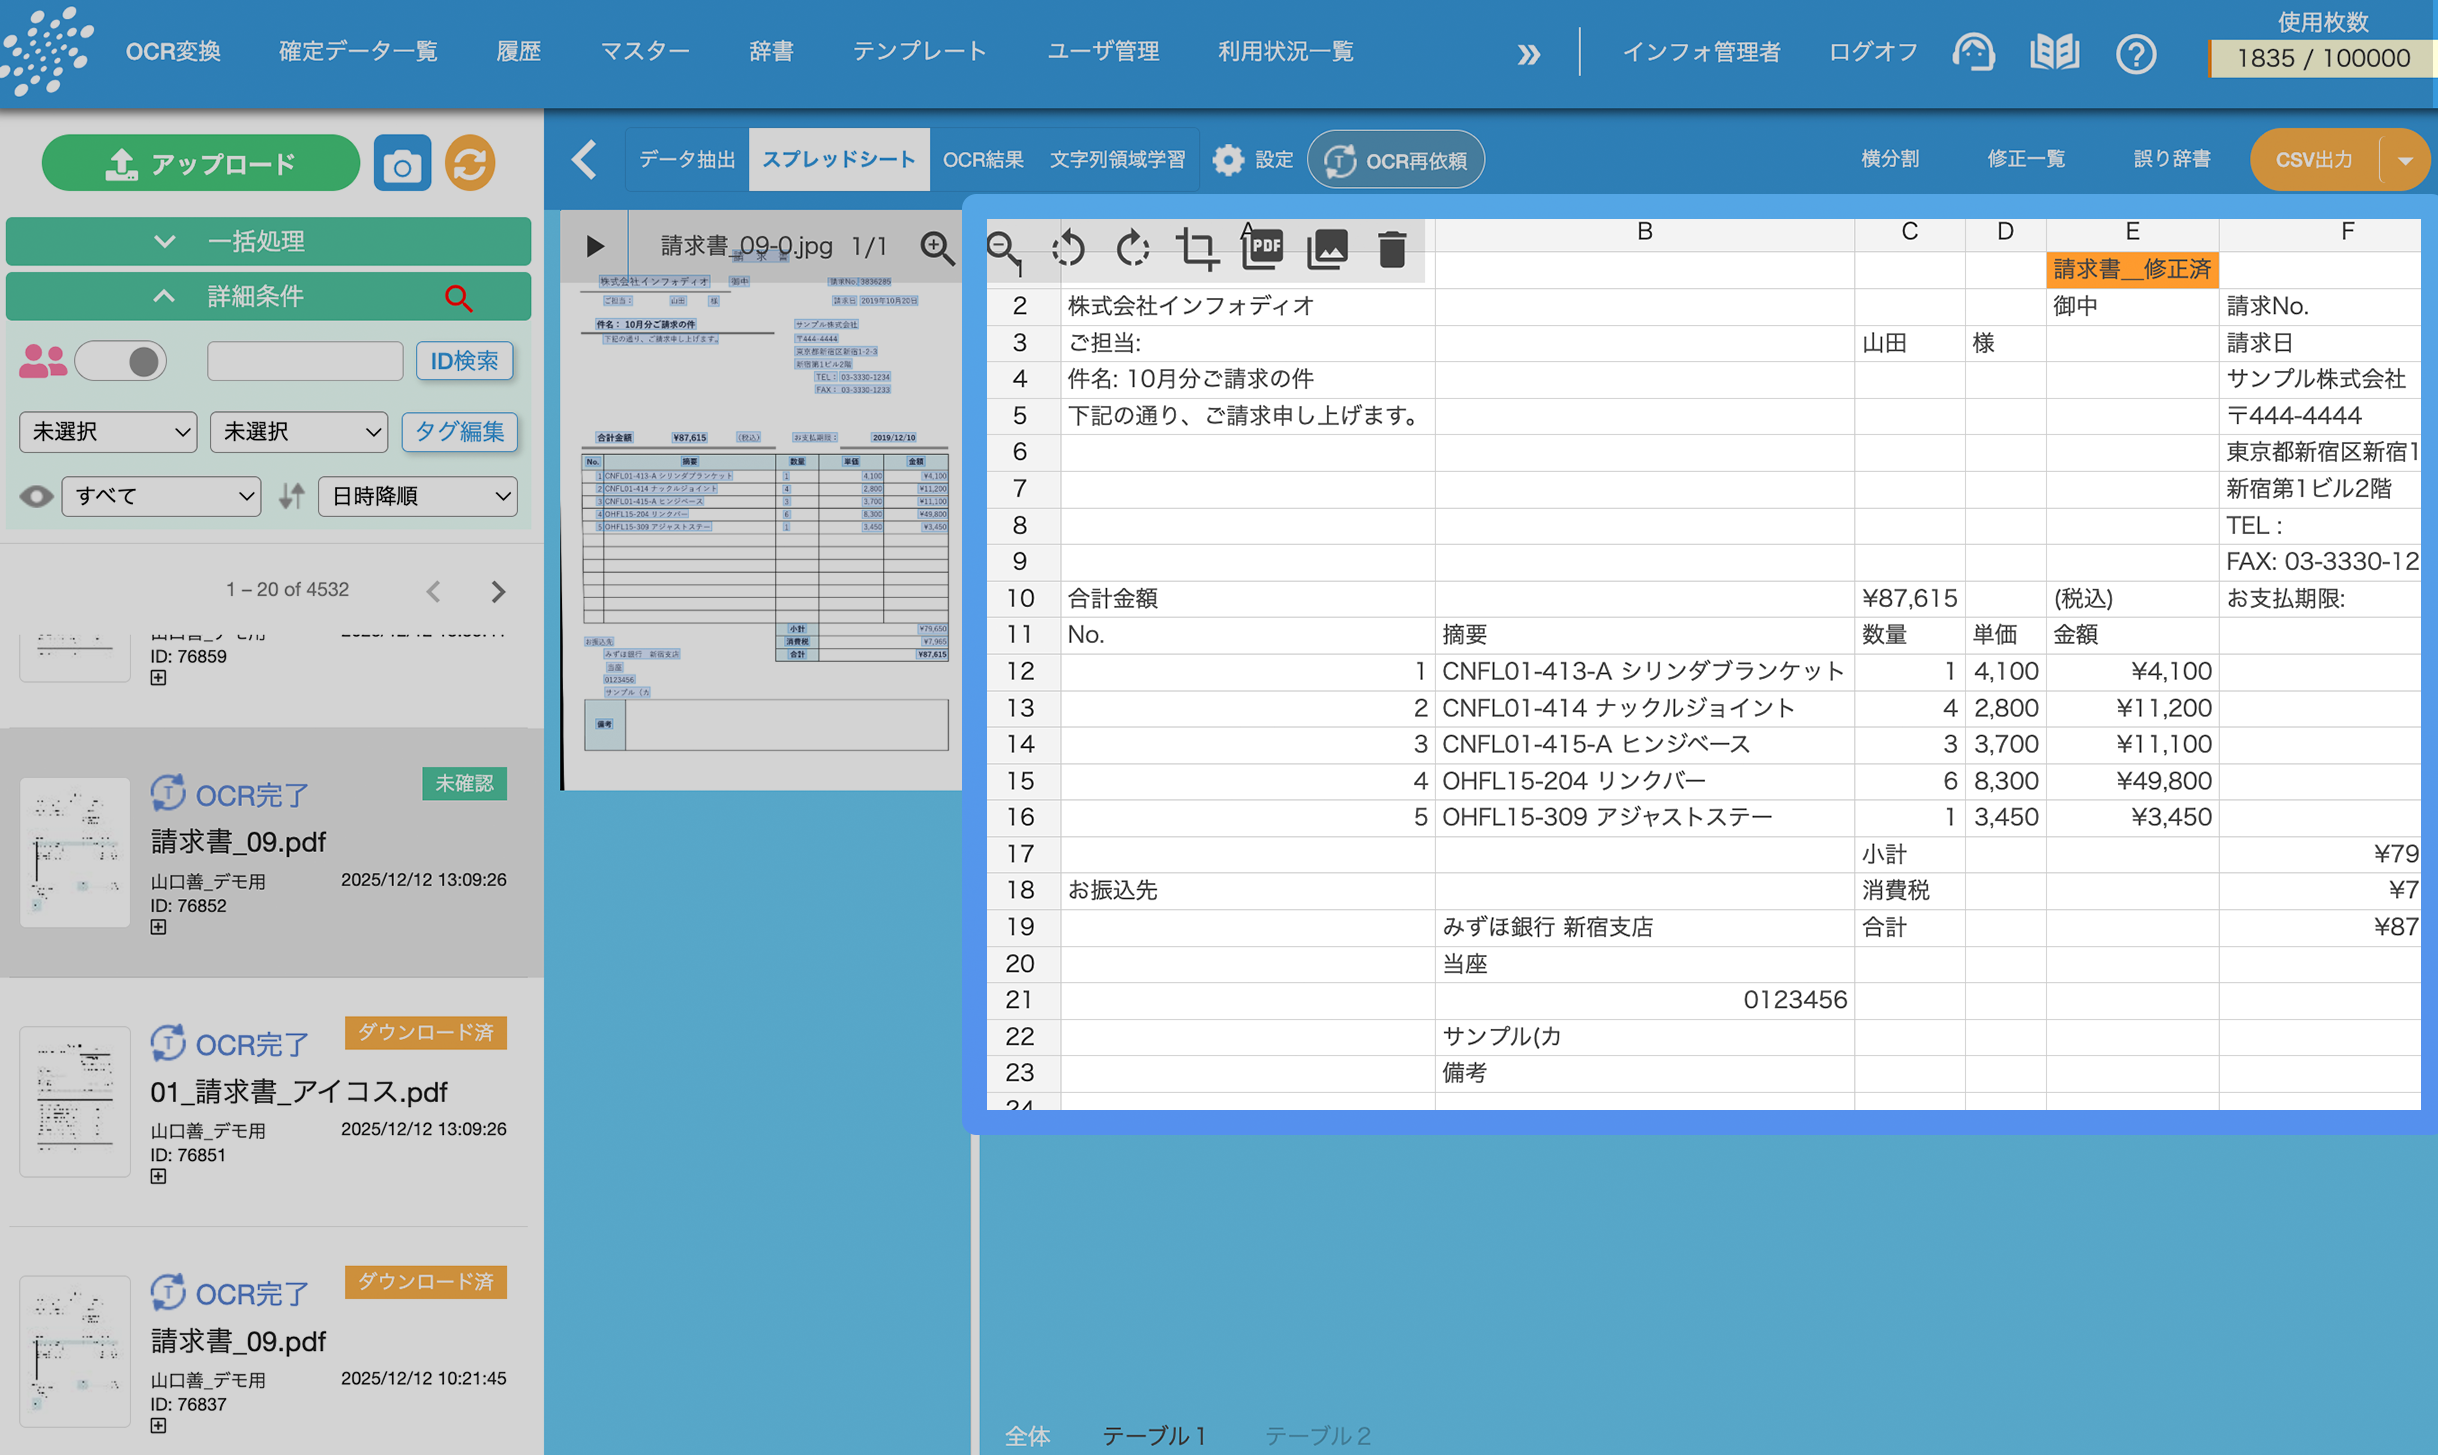Delete image with trash icon
Screen dimensions: 2438x1455
click(1392, 248)
